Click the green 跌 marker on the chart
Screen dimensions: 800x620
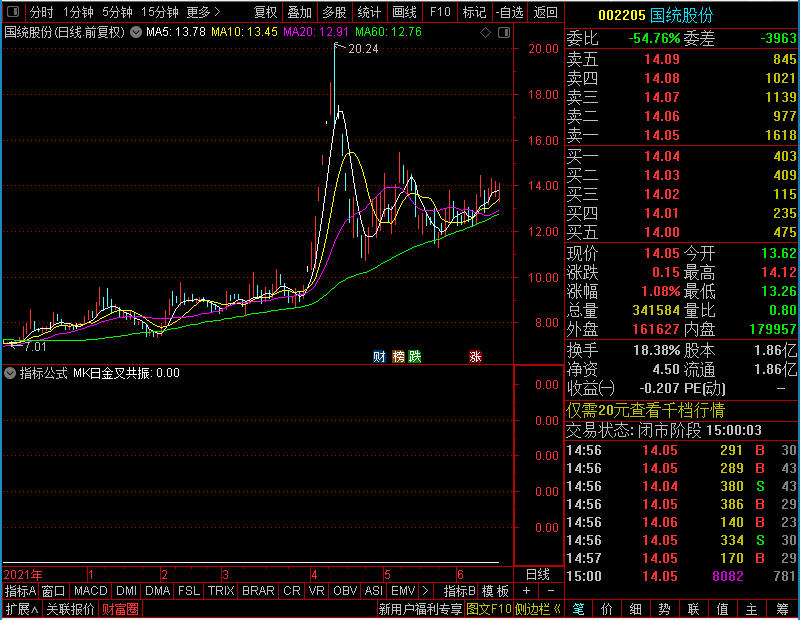pyautogui.click(x=415, y=356)
